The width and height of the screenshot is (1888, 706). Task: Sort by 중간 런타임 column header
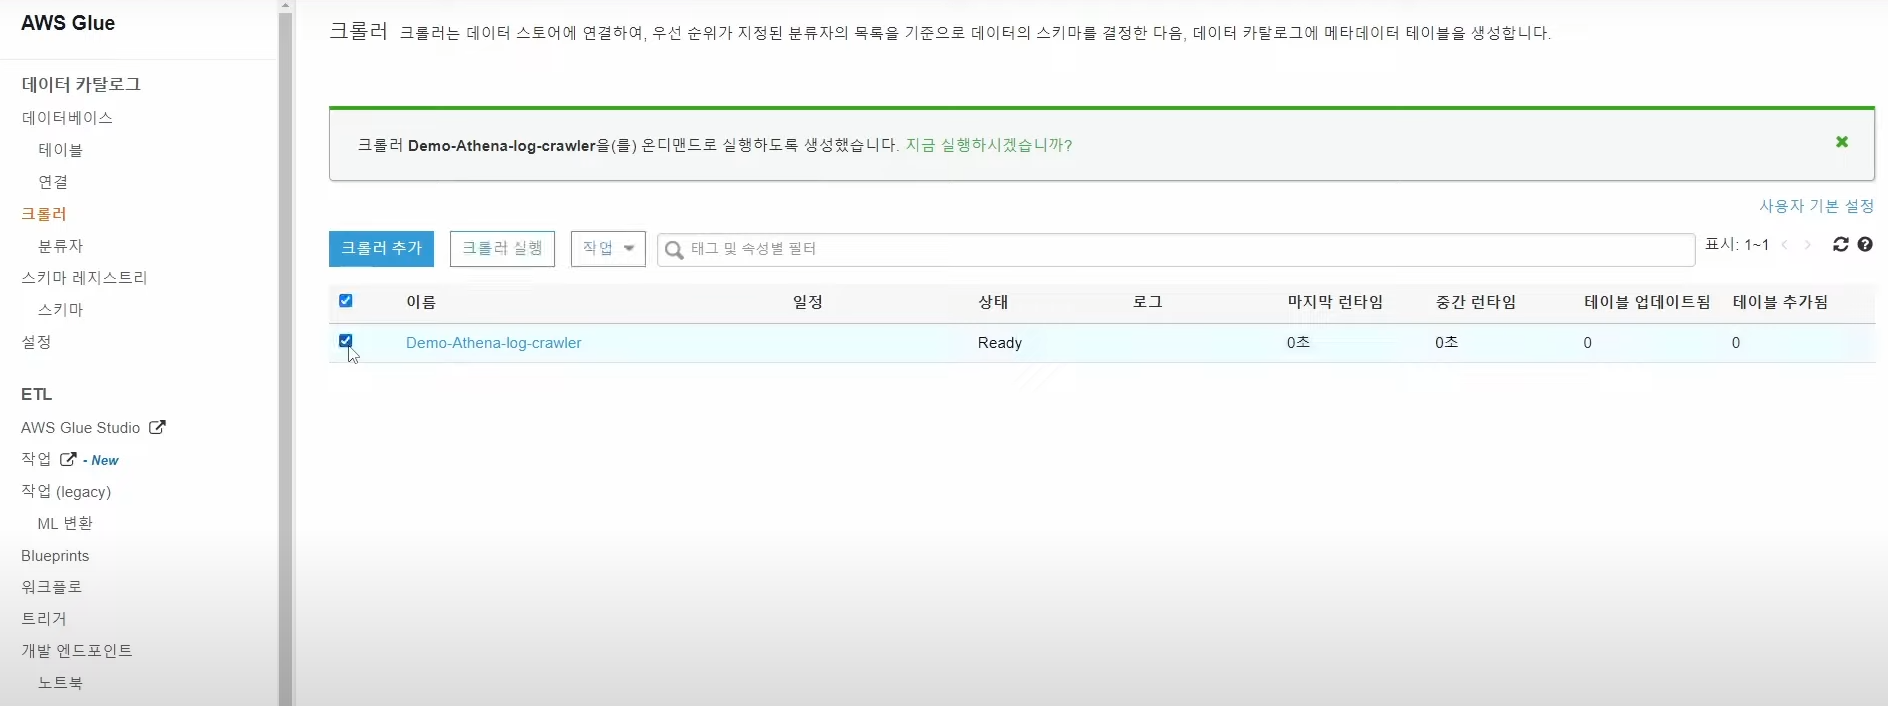pos(1476,302)
